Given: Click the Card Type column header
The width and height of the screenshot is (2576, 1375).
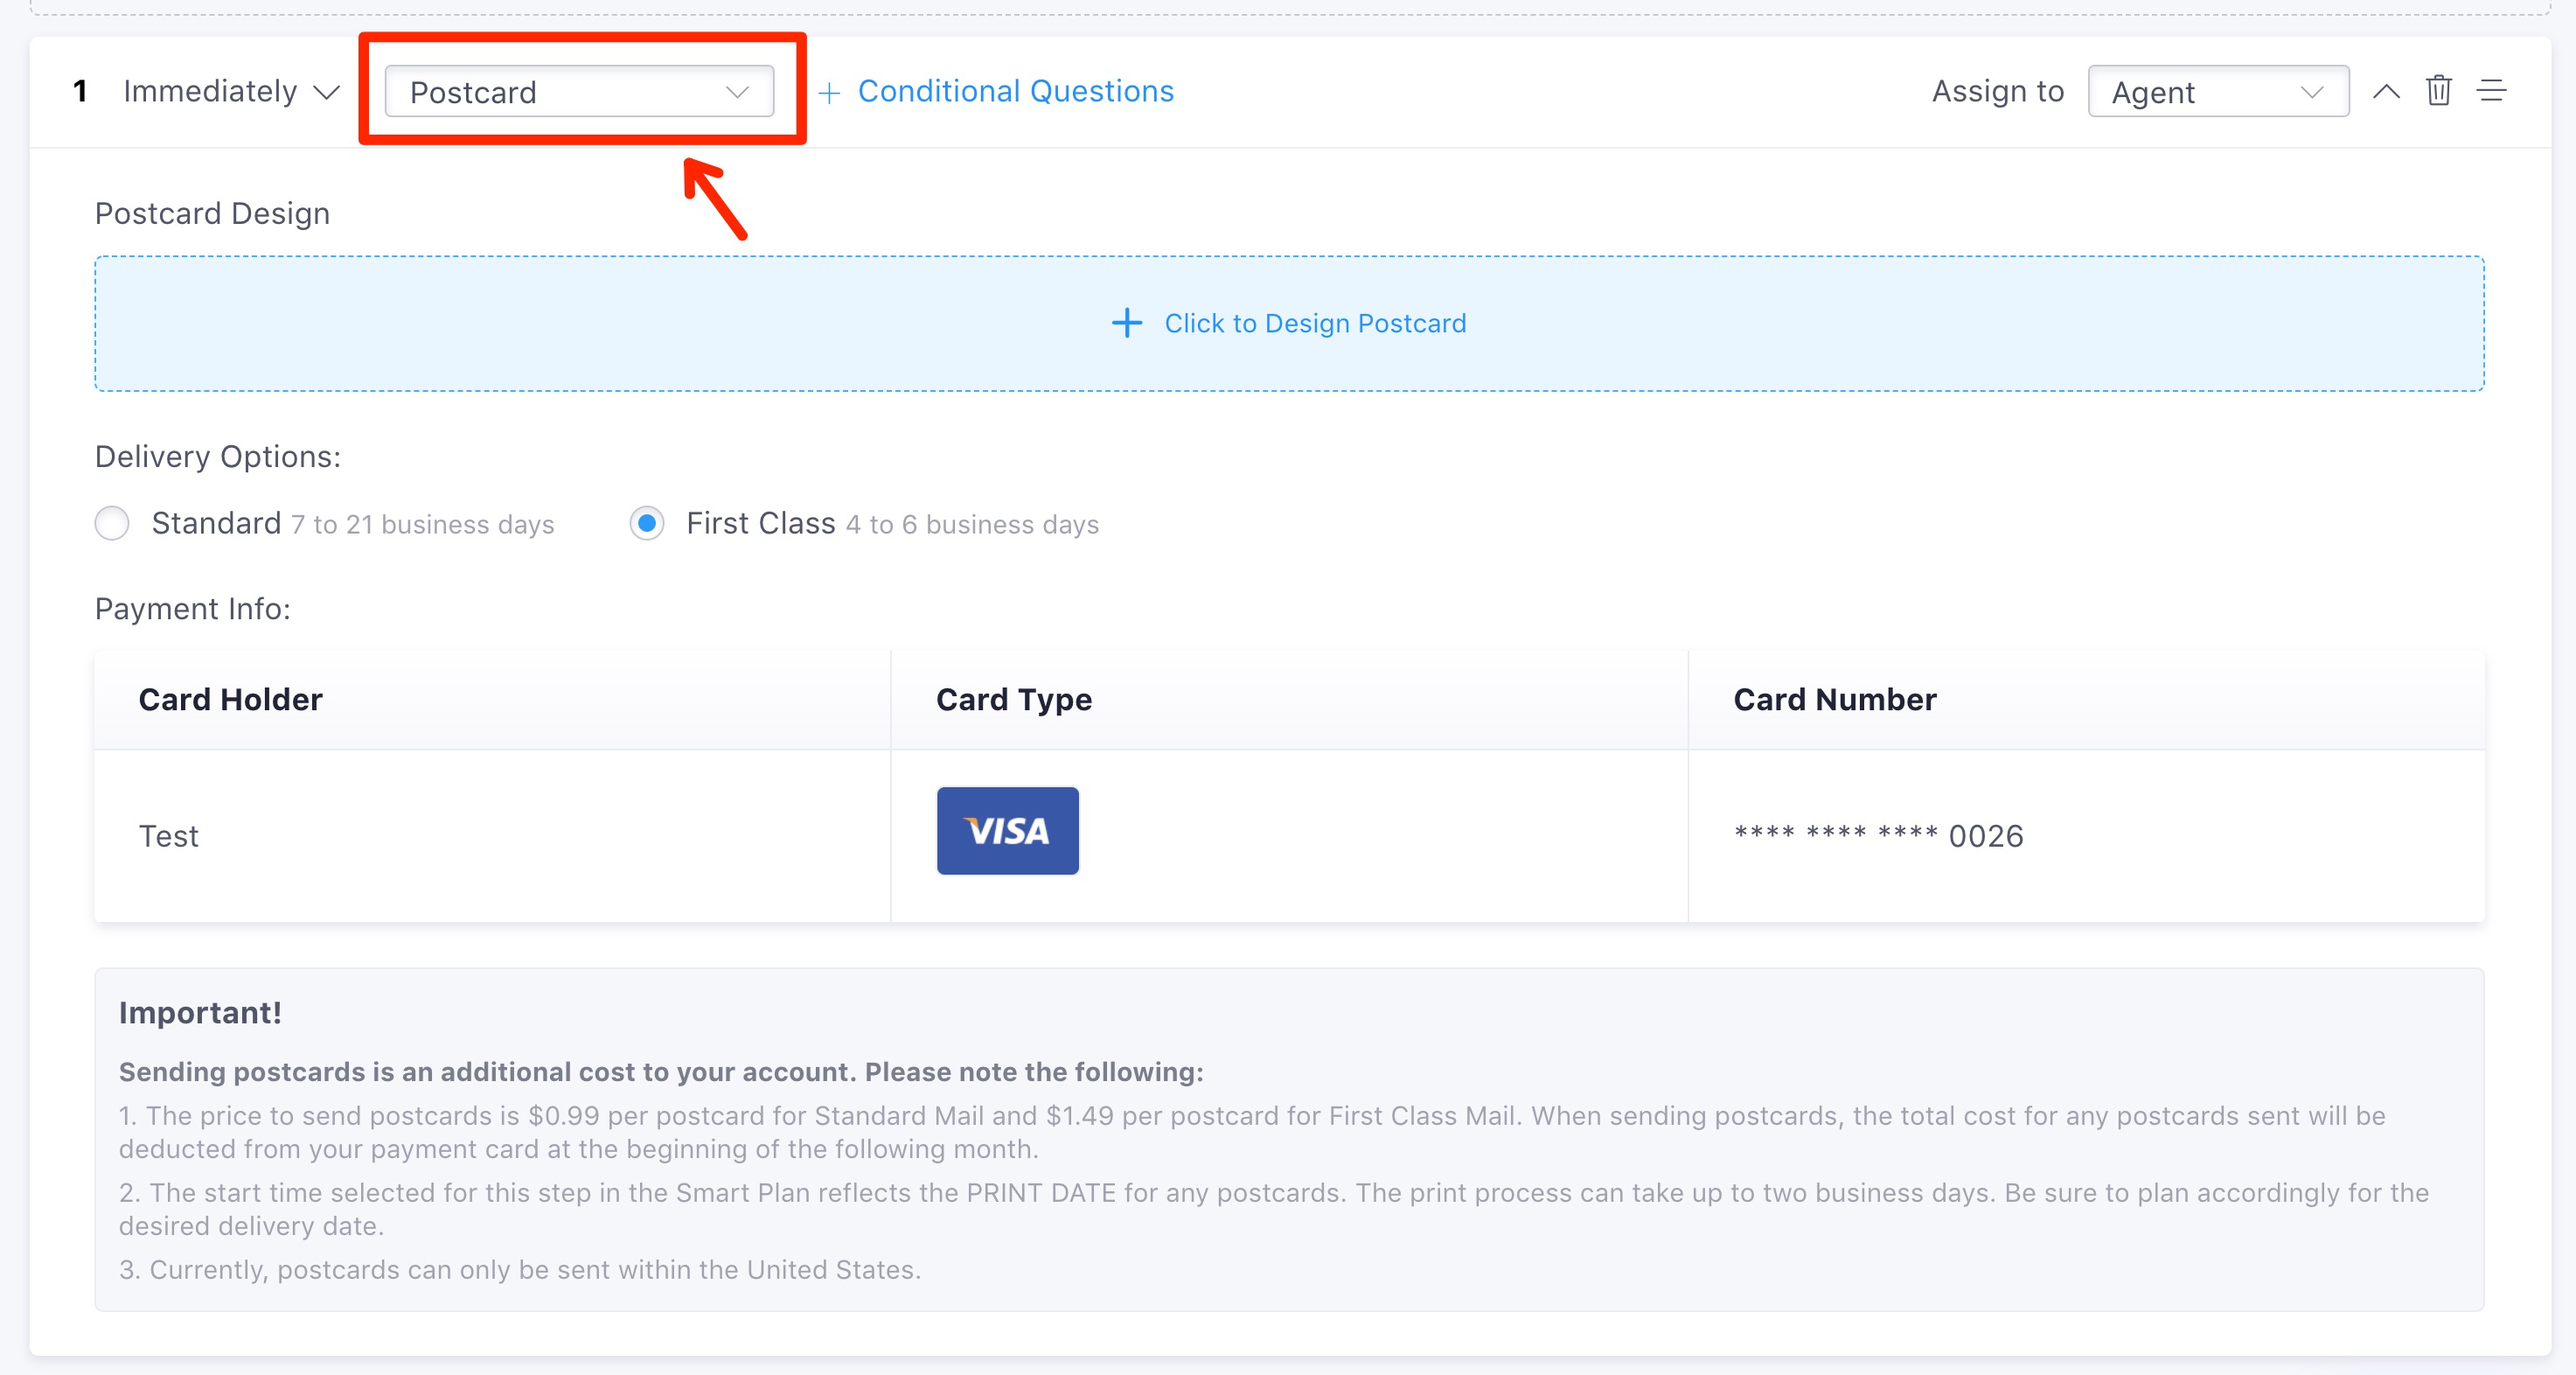Looking at the screenshot, I should click(x=1013, y=699).
